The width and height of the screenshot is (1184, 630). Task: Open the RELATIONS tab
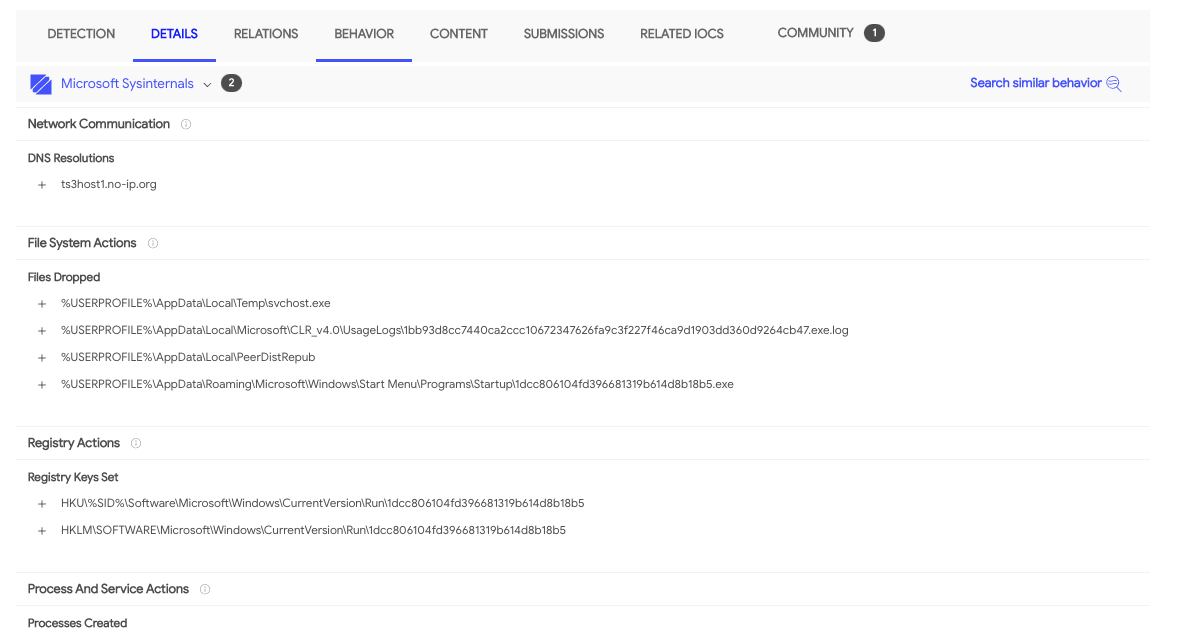(x=265, y=33)
